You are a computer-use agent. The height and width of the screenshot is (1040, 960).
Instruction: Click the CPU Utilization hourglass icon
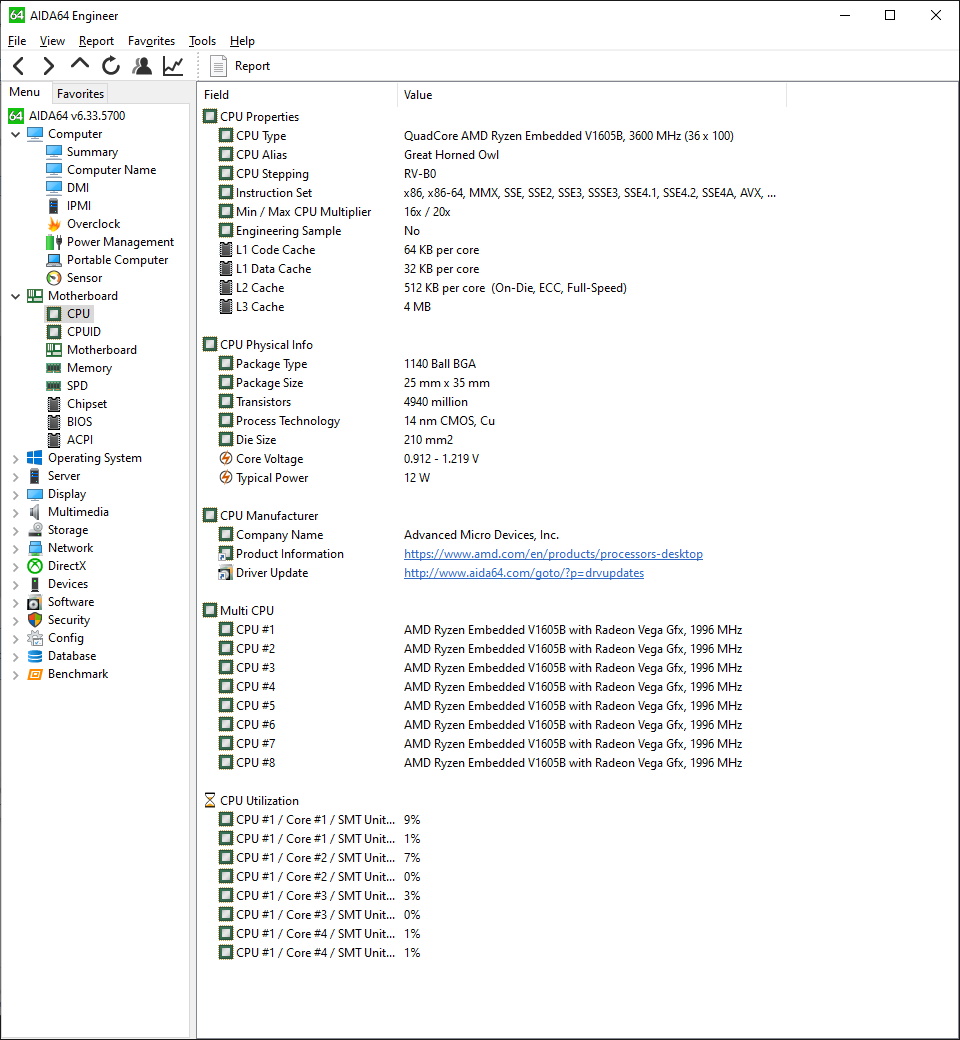210,801
